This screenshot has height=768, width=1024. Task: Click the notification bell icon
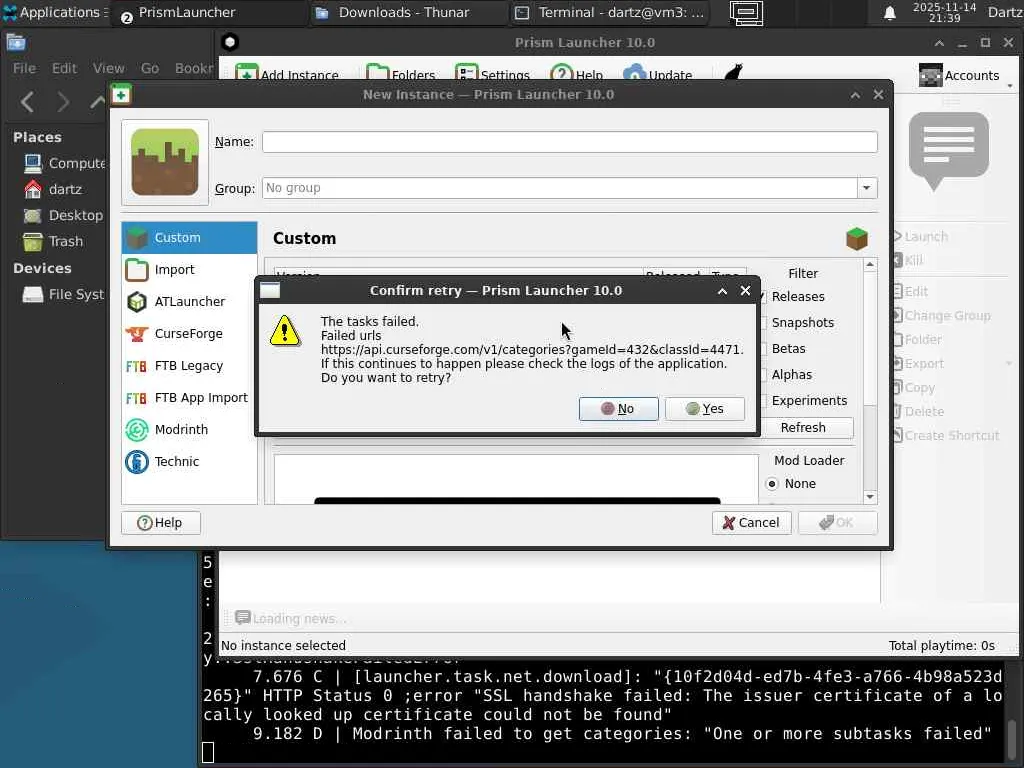click(x=889, y=13)
